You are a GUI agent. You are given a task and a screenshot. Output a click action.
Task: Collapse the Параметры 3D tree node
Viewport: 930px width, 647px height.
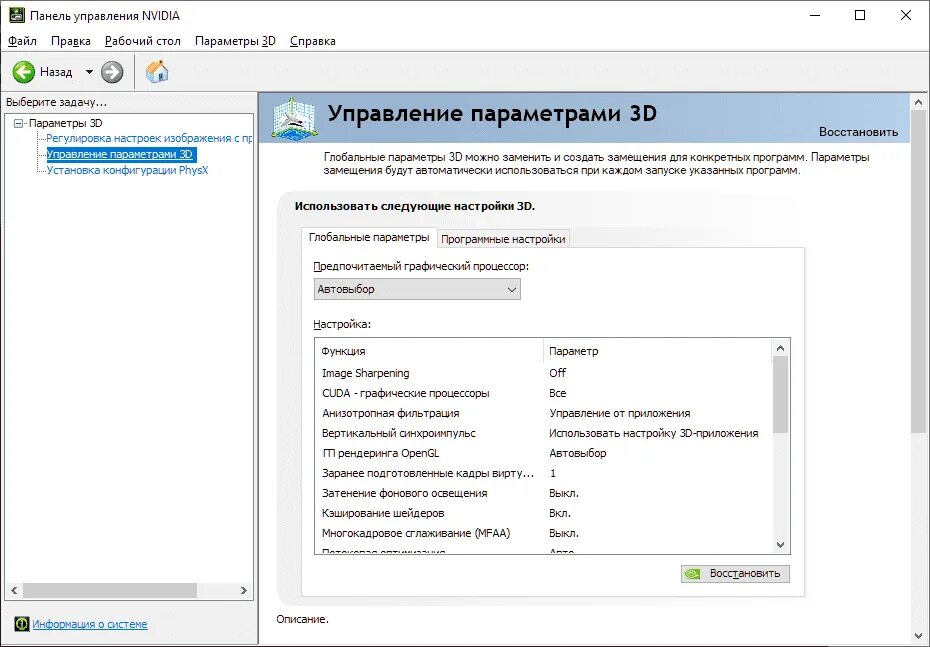click(18, 123)
